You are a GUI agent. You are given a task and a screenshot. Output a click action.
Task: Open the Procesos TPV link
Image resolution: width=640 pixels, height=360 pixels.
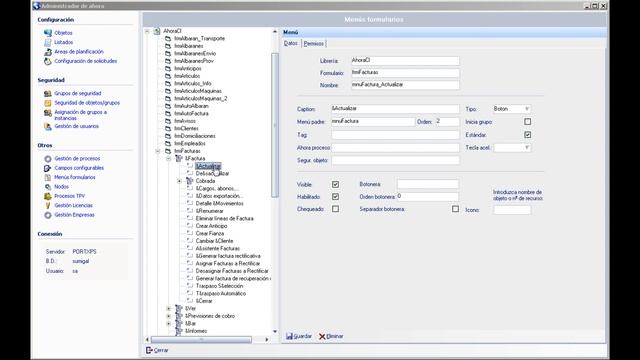(69, 196)
